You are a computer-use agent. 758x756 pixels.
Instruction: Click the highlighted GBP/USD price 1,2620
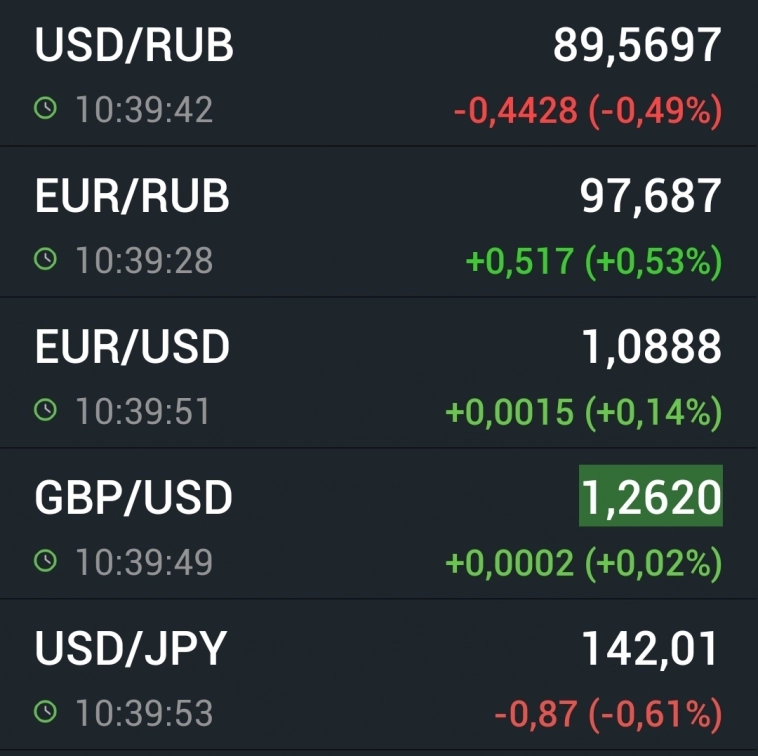pos(650,495)
